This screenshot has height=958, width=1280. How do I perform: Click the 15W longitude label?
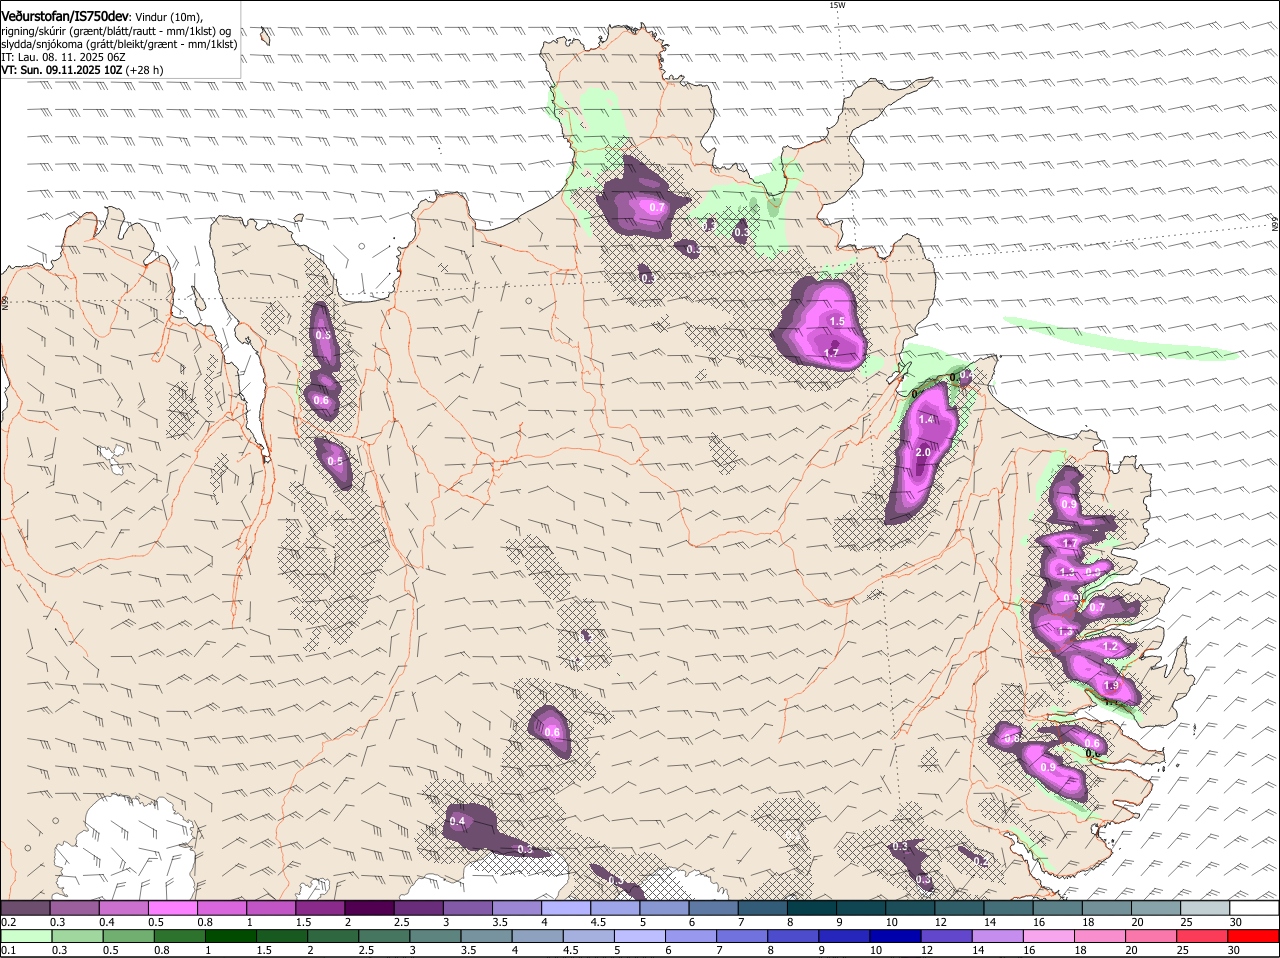[837, 5]
